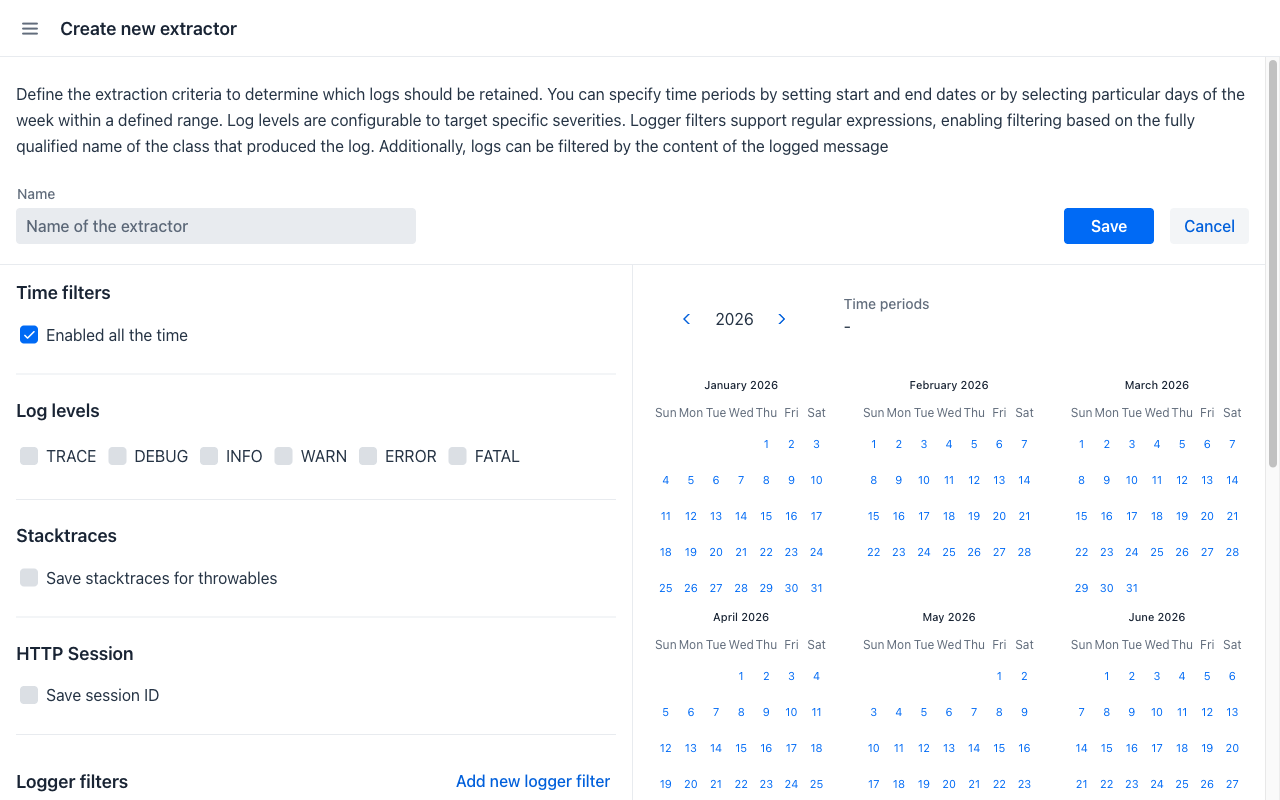Uncheck Enabled all the time
Viewport: 1280px width, 800px height.
tap(29, 335)
